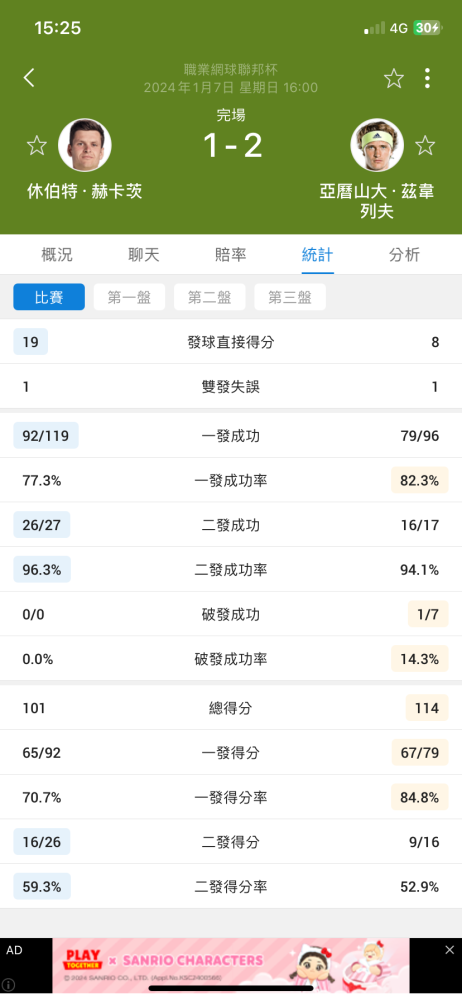Open the three-dot more options menu

click(x=427, y=78)
